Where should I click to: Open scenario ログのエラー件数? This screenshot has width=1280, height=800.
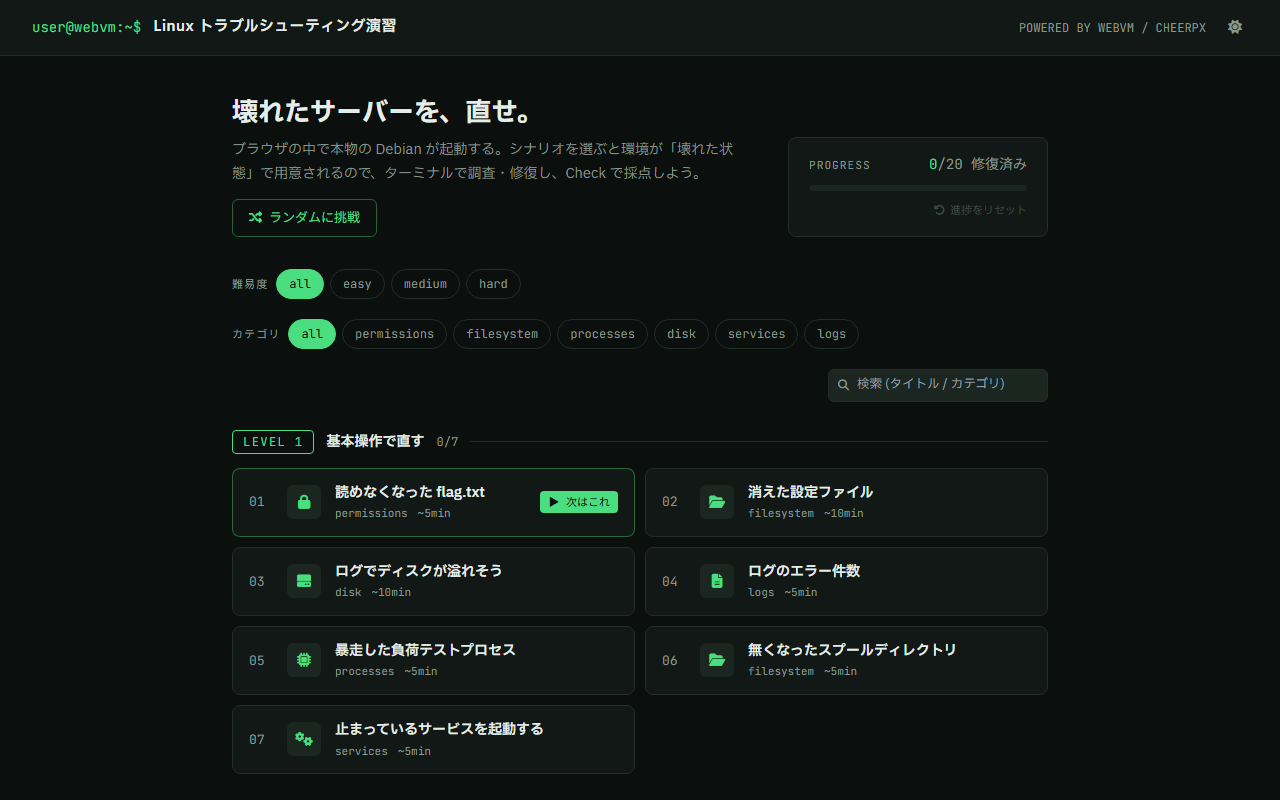[846, 581]
